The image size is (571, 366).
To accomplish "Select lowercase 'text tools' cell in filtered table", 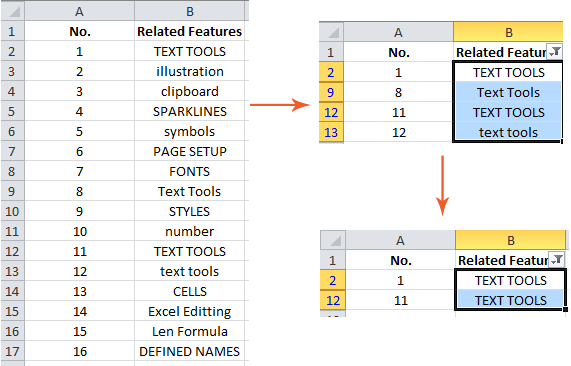I will tap(508, 132).
